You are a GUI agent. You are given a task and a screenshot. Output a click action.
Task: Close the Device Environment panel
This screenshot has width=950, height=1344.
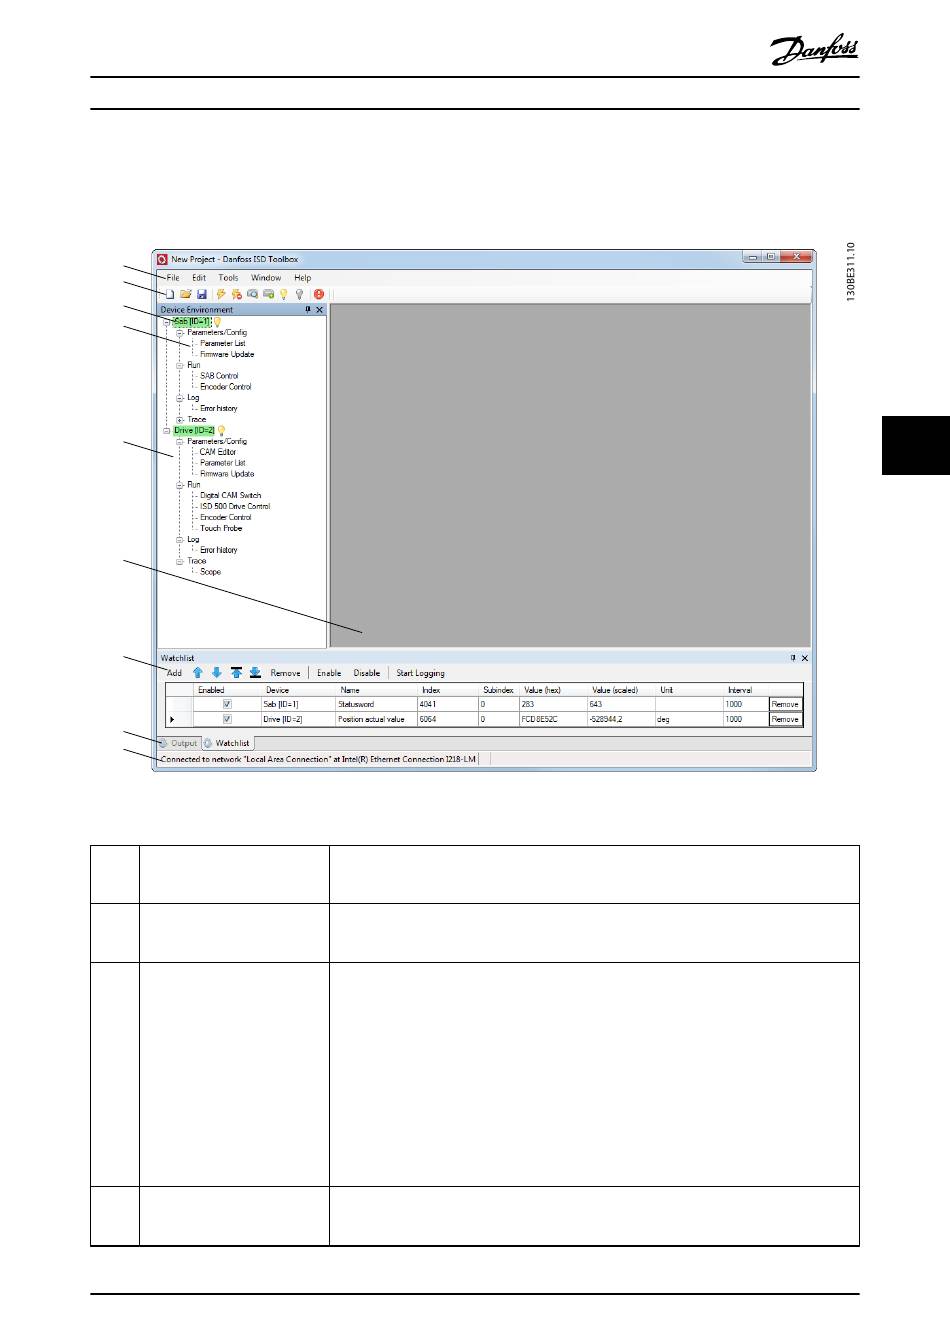click(x=320, y=310)
